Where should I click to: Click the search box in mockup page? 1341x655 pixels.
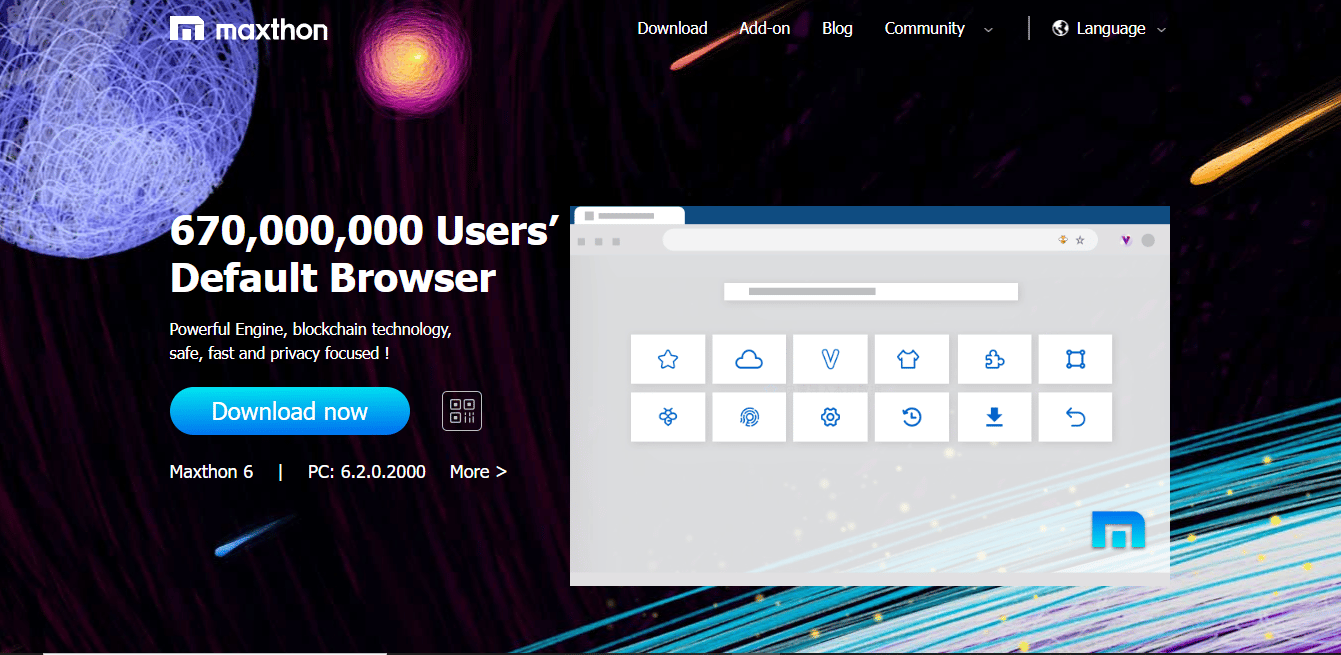(x=870, y=291)
